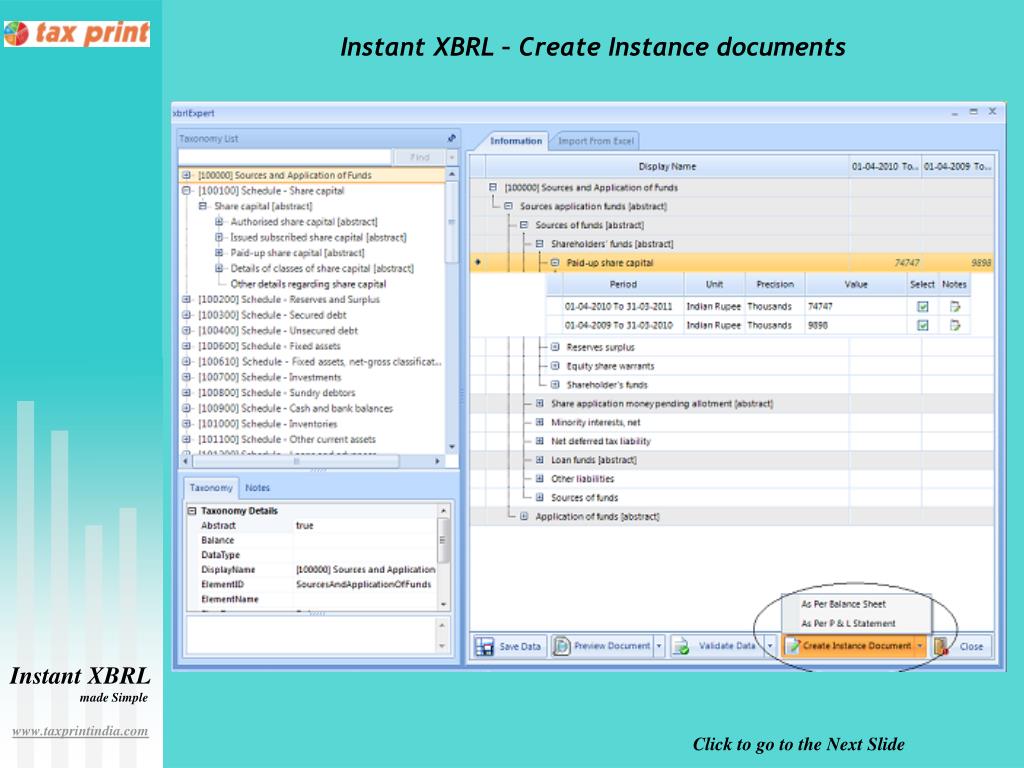This screenshot has width=1024, height=768.
Task: Click to go to the Next Slide
Action: point(798,744)
